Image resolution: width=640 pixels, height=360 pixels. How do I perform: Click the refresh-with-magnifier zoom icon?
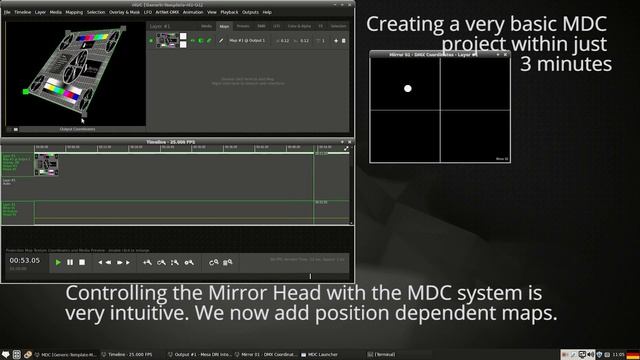pos(214,262)
